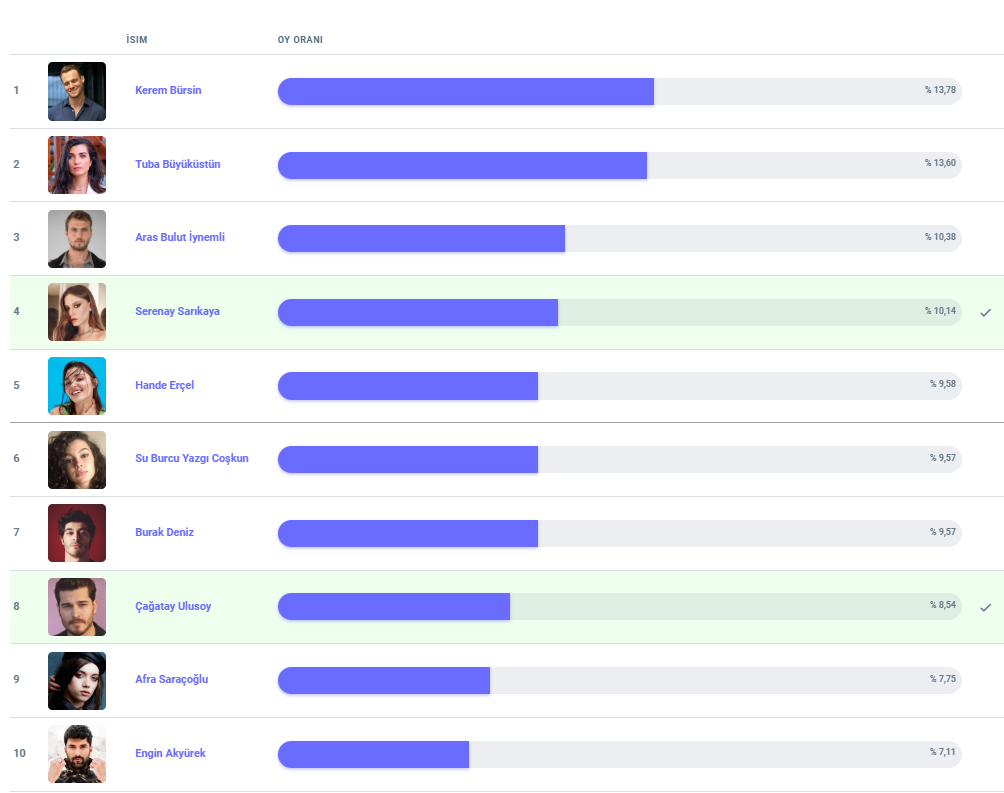Image resolution: width=1004 pixels, height=793 pixels.
Task: Open the Engin Akyürek name link
Action: coord(170,753)
